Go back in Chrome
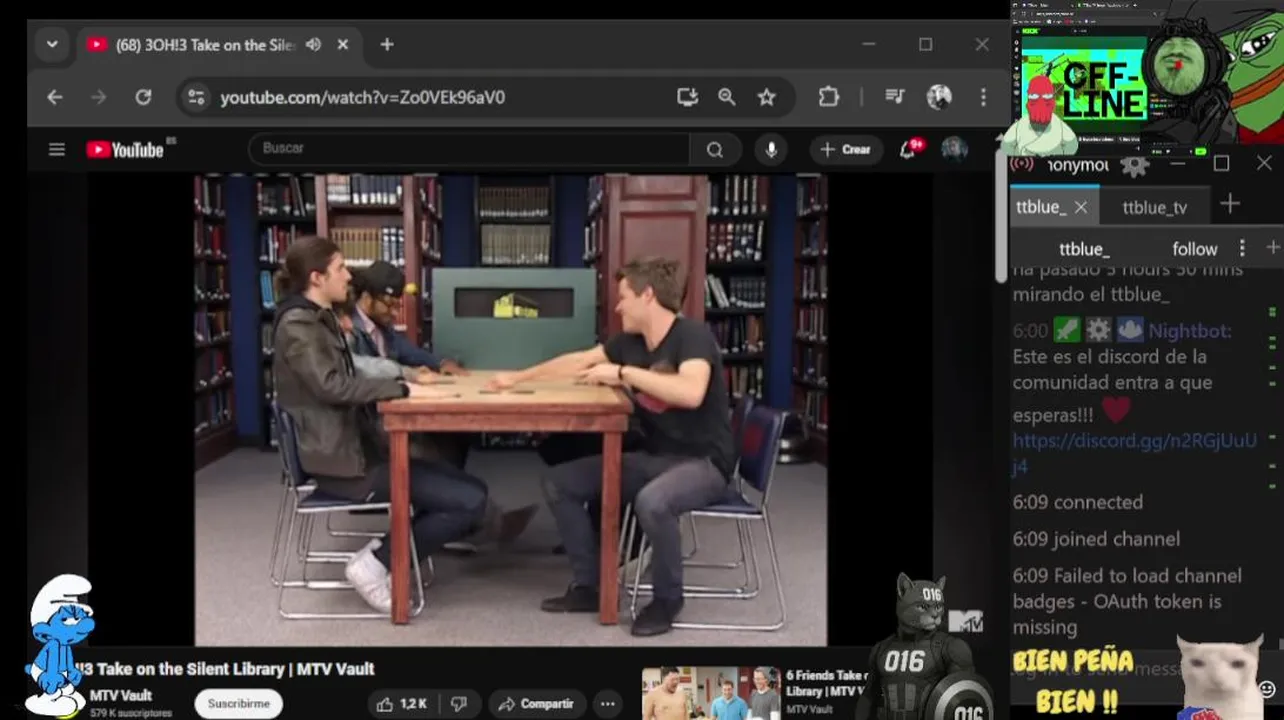The width and height of the screenshot is (1284, 720). (55, 97)
